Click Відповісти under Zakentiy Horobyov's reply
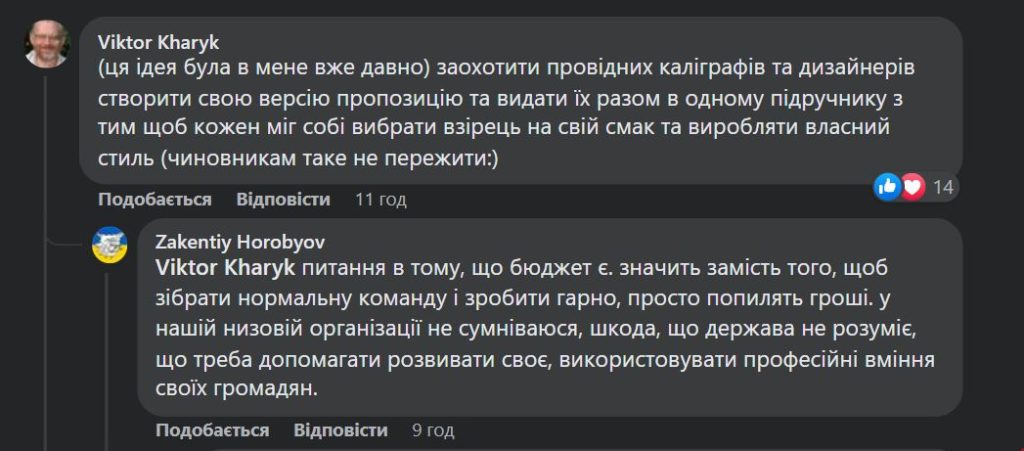This screenshot has width=1024, height=451. (x=341, y=430)
